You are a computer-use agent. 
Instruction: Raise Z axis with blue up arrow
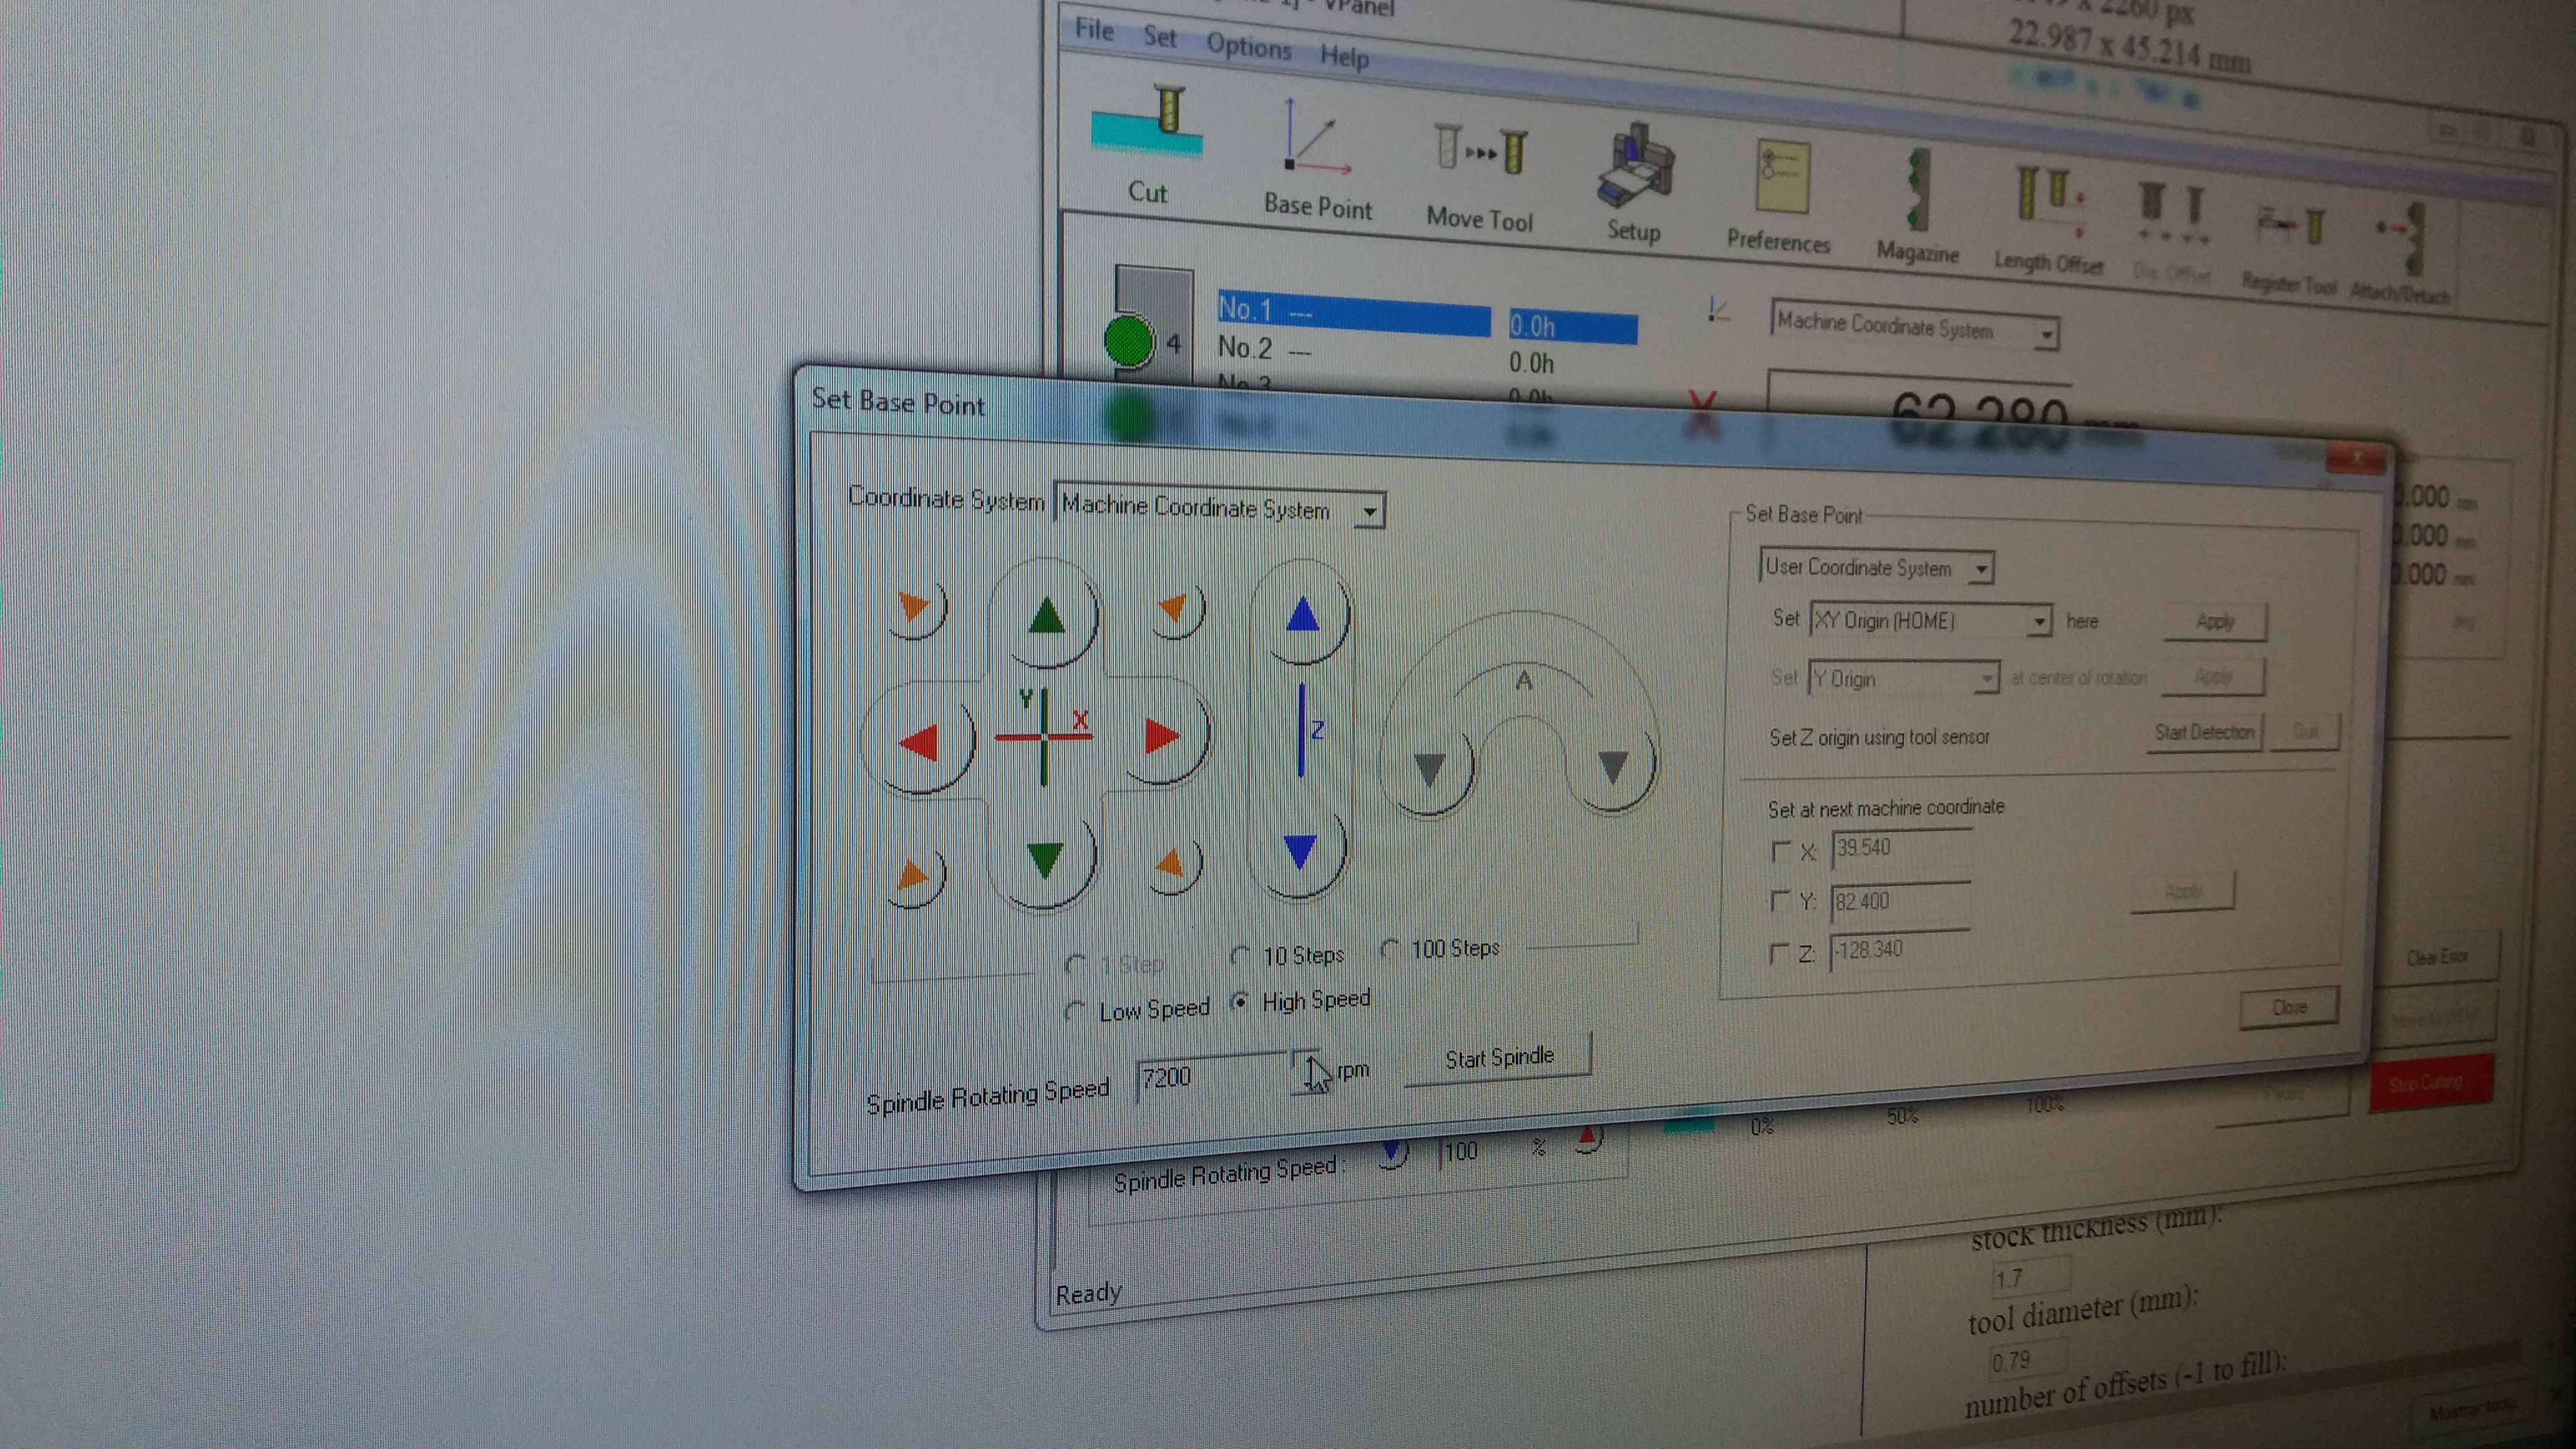[1302, 614]
